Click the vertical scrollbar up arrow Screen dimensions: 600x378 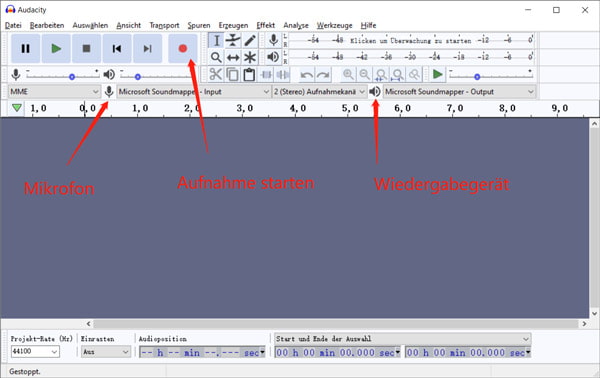click(x=594, y=123)
